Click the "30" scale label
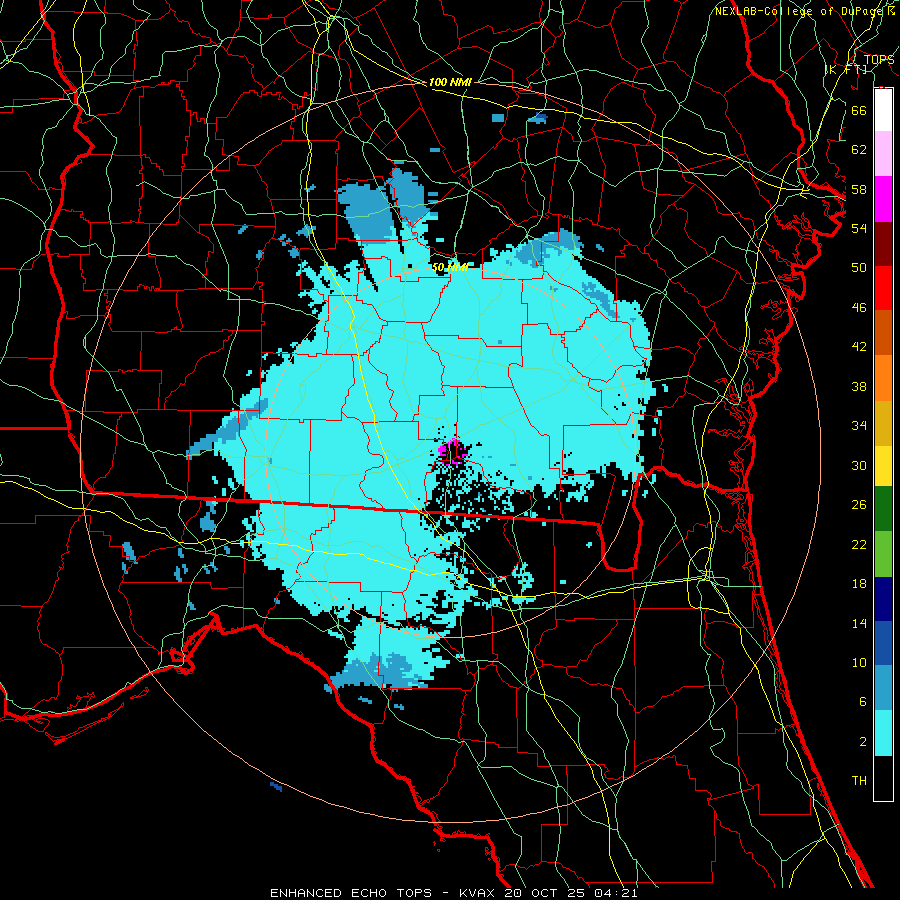Viewport: 900px width, 900px height. 859,465
